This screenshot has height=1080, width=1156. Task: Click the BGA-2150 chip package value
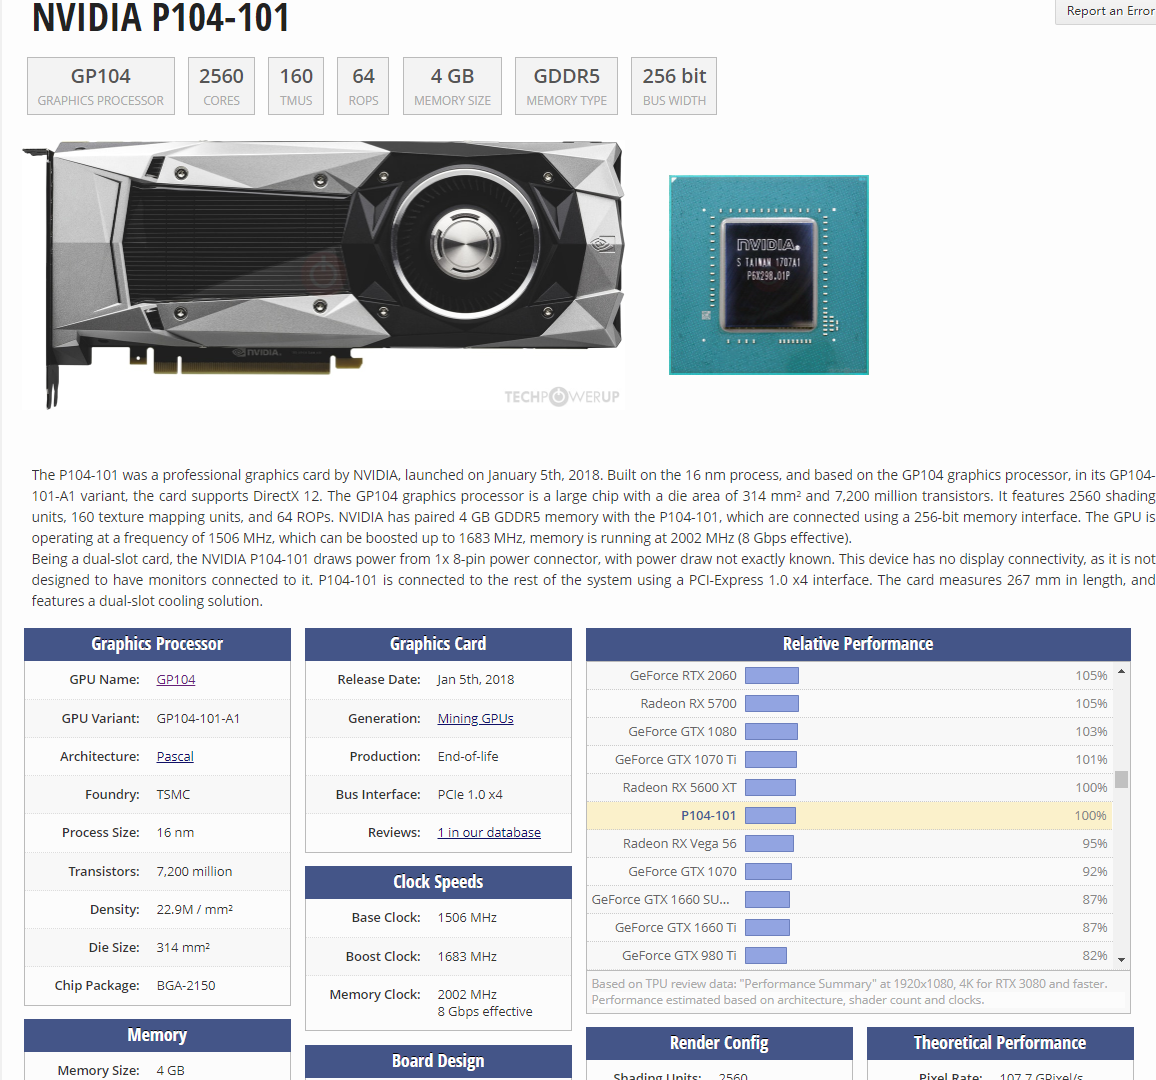point(186,986)
